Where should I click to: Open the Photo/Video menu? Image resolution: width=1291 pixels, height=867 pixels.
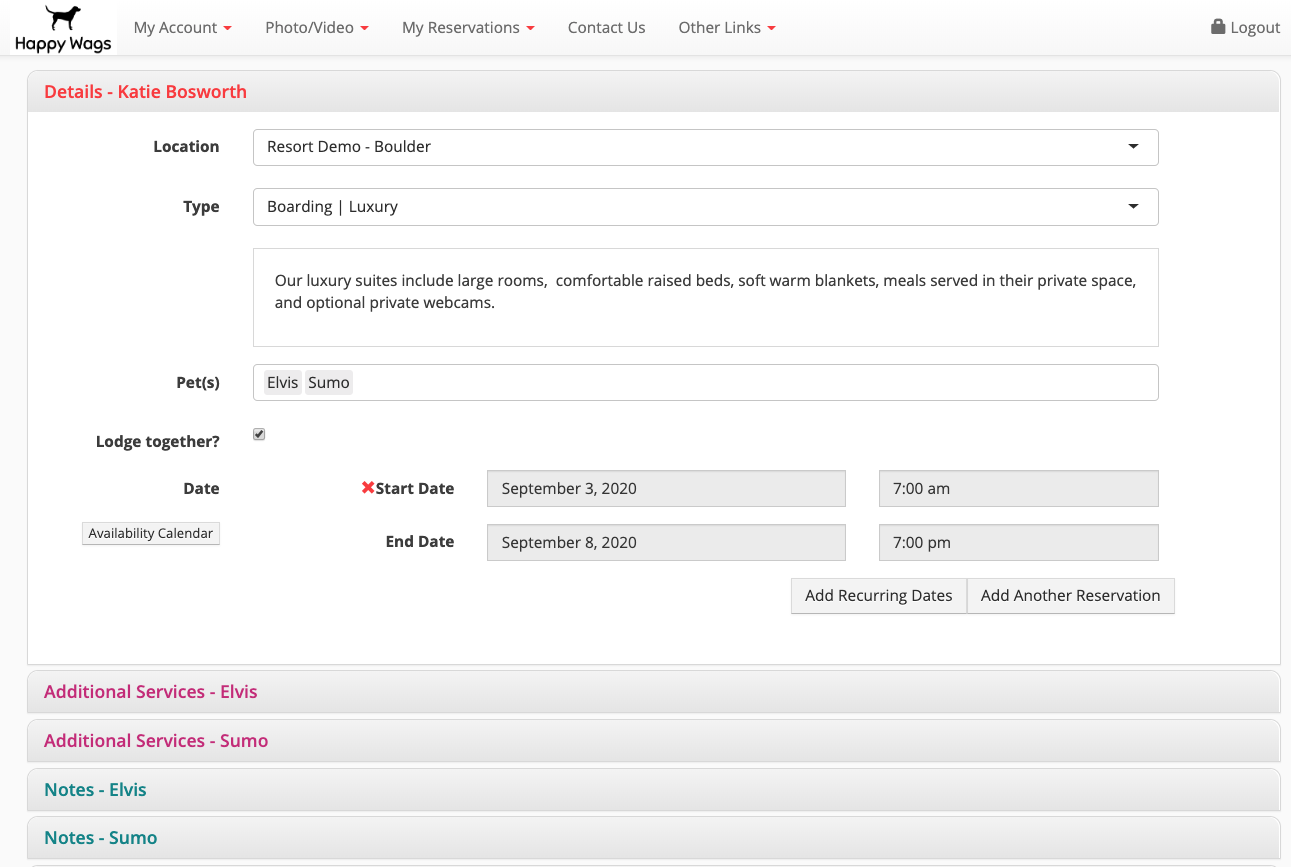316,27
